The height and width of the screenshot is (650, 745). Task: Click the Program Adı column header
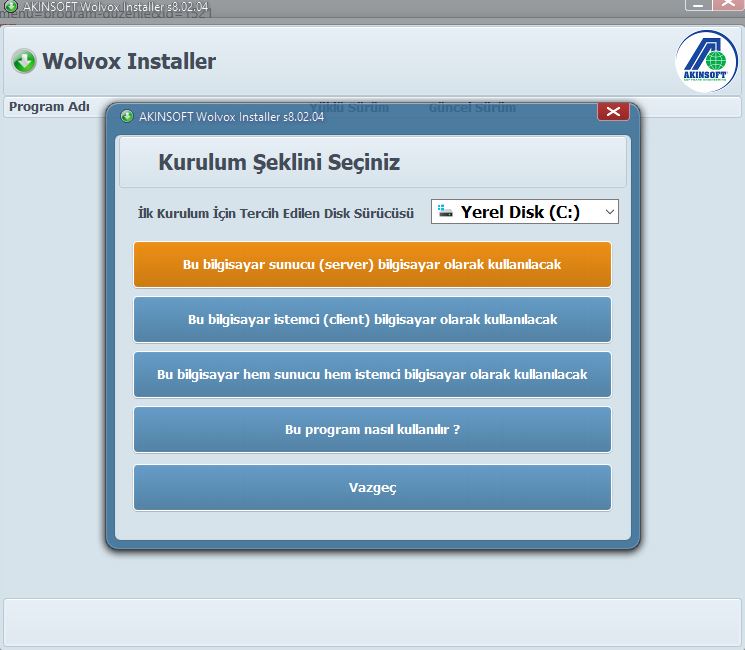[x=49, y=106]
